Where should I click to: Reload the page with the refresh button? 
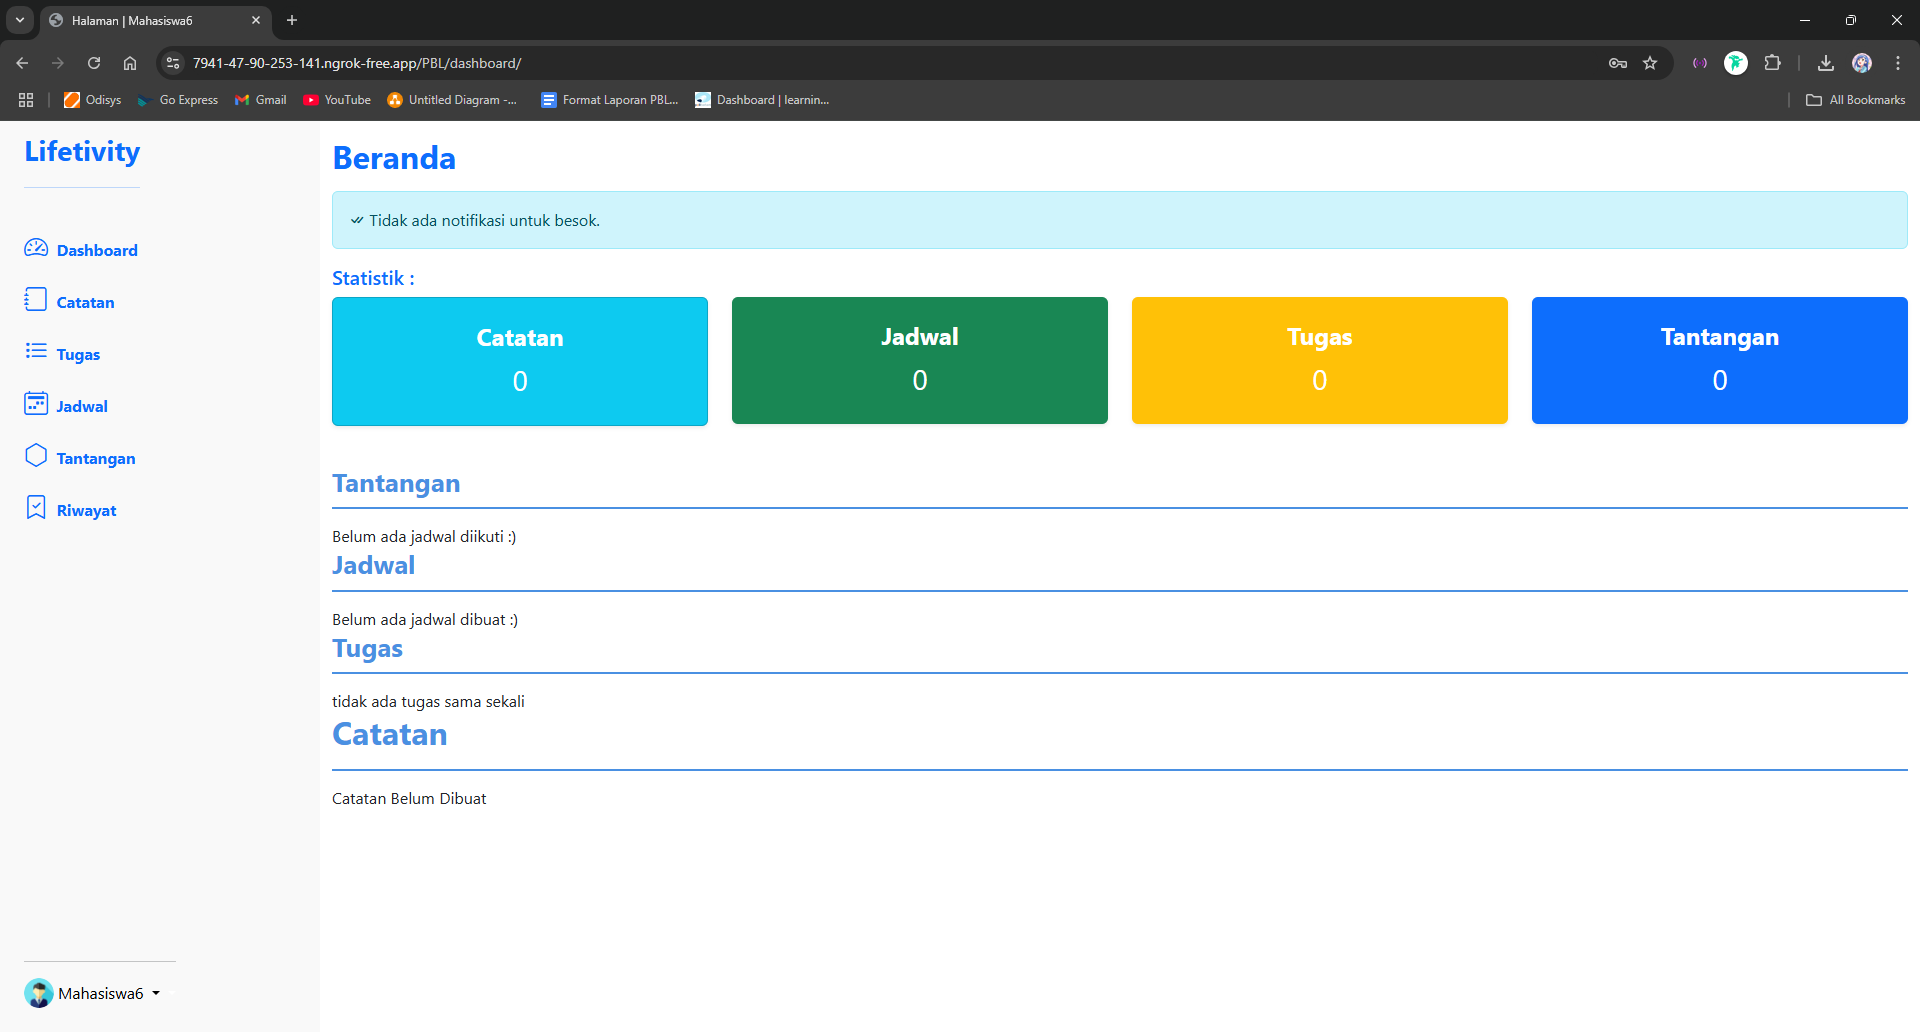(x=94, y=63)
